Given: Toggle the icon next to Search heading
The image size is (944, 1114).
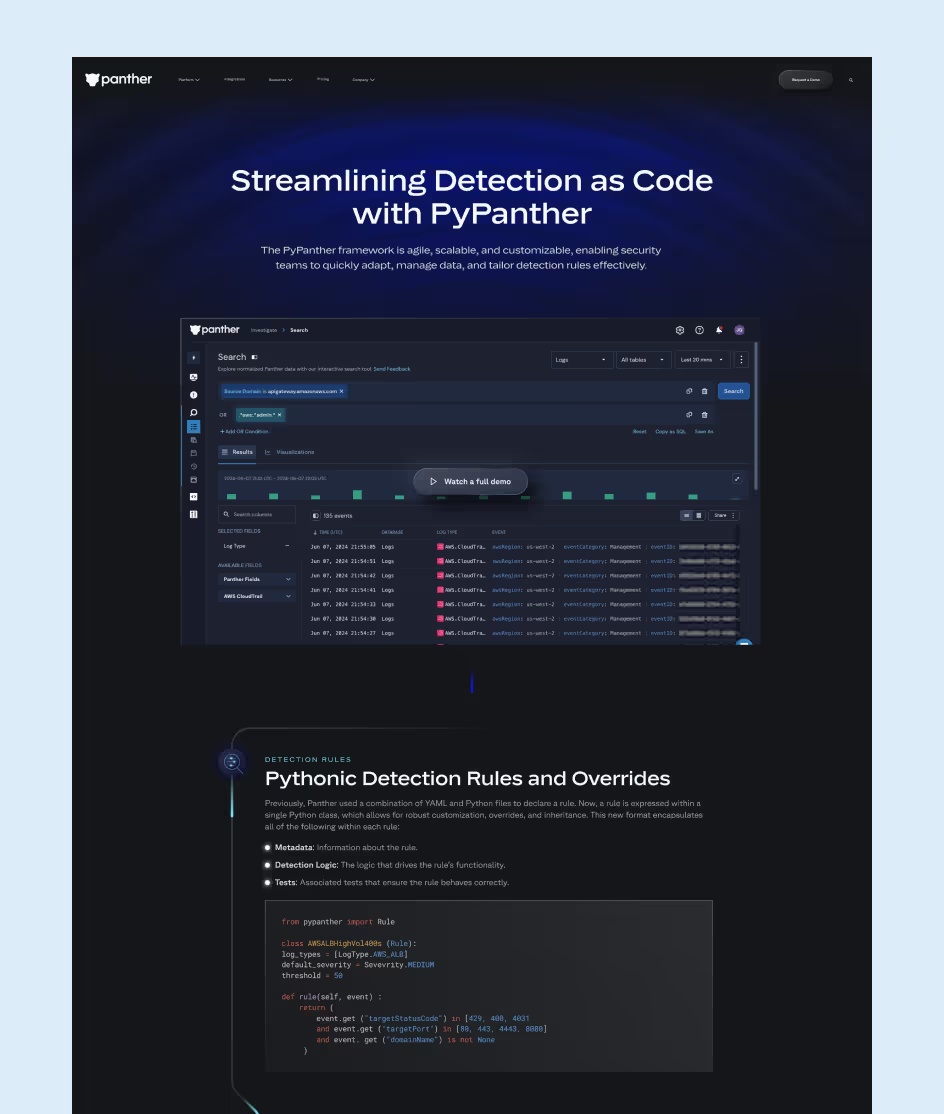Looking at the screenshot, I should tap(254, 357).
